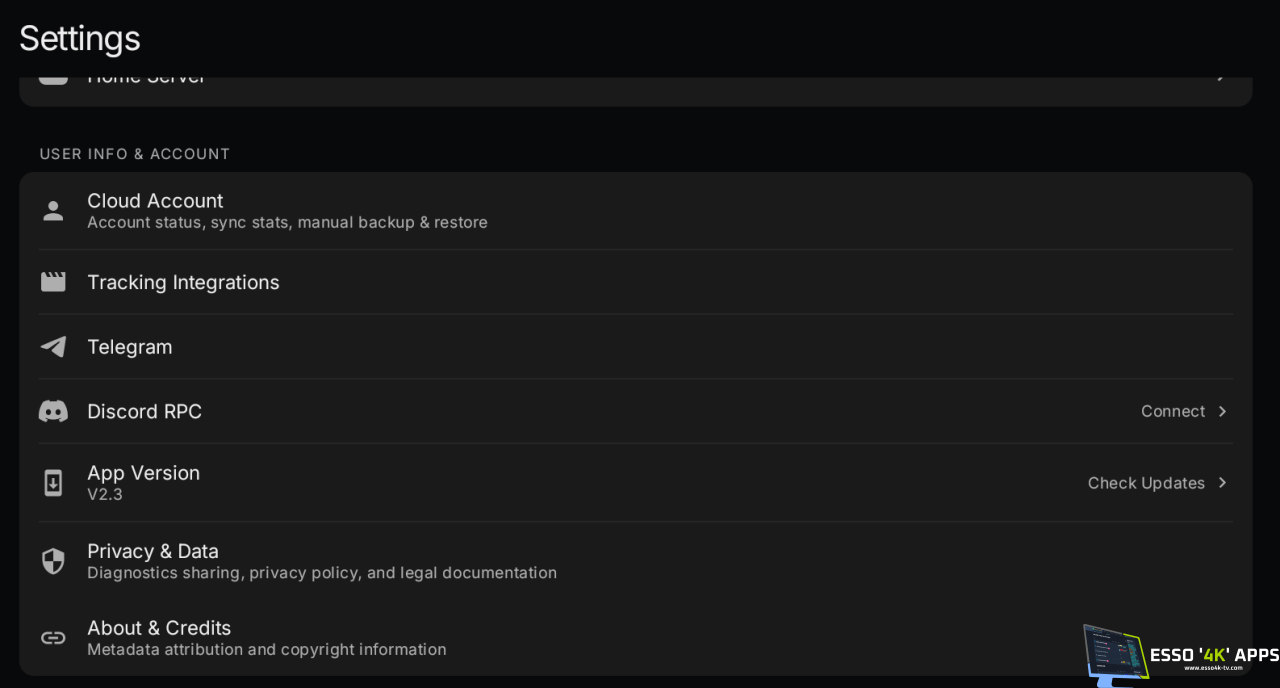Click the chevron next to Check Updates

pyautogui.click(x=1222, y=483)
